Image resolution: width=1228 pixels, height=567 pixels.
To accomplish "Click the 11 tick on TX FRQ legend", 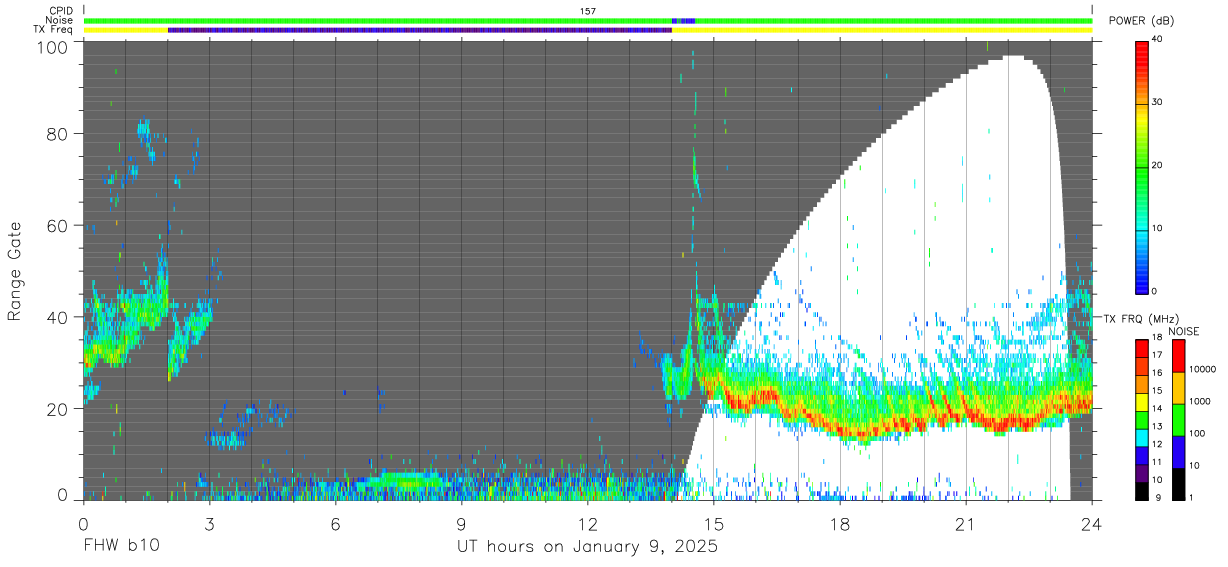I will click(1156, 462).
